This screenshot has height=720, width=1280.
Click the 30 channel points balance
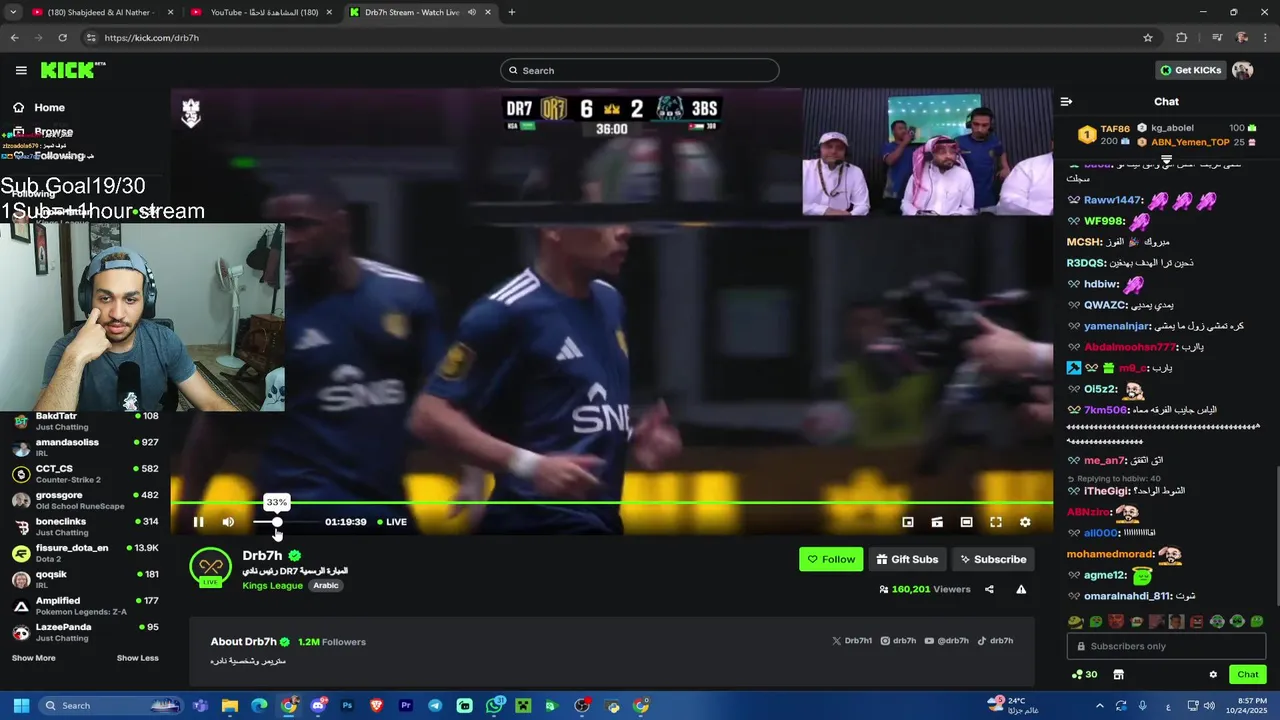1084,674
